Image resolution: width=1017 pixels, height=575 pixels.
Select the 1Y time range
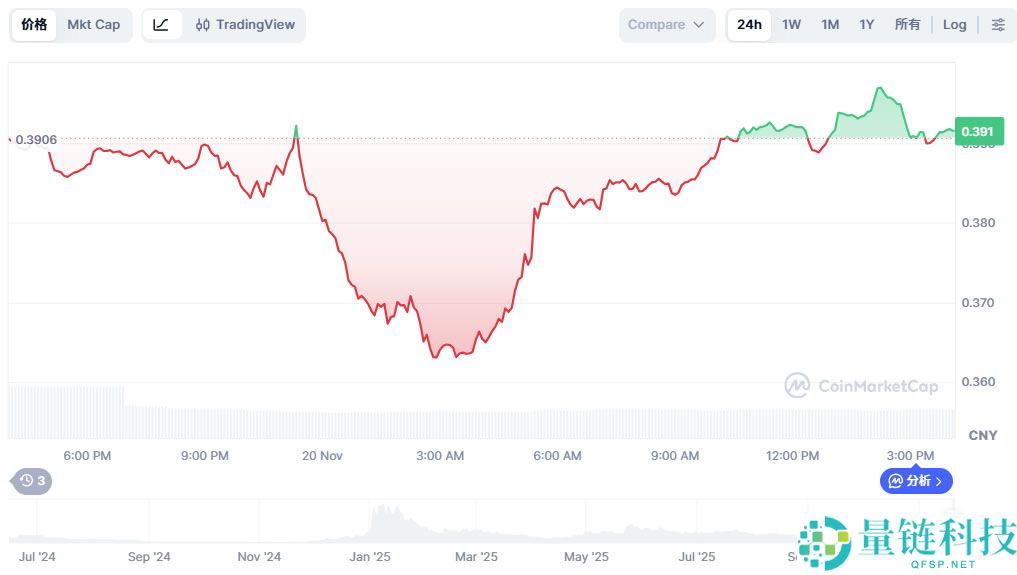[867, 25]
